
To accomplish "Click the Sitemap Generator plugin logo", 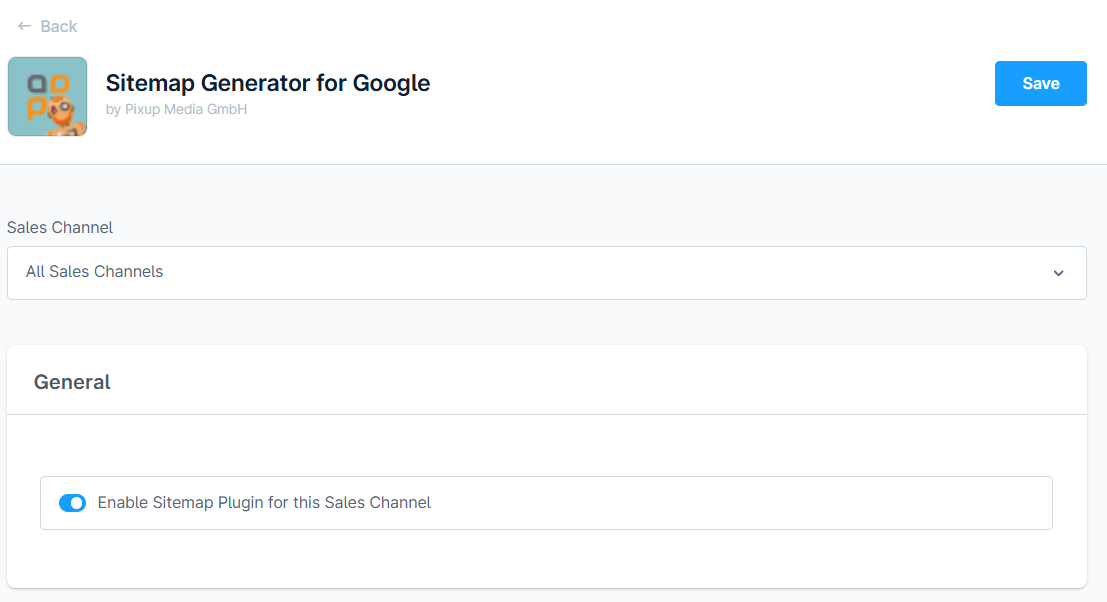I will [x=47, y=96].
